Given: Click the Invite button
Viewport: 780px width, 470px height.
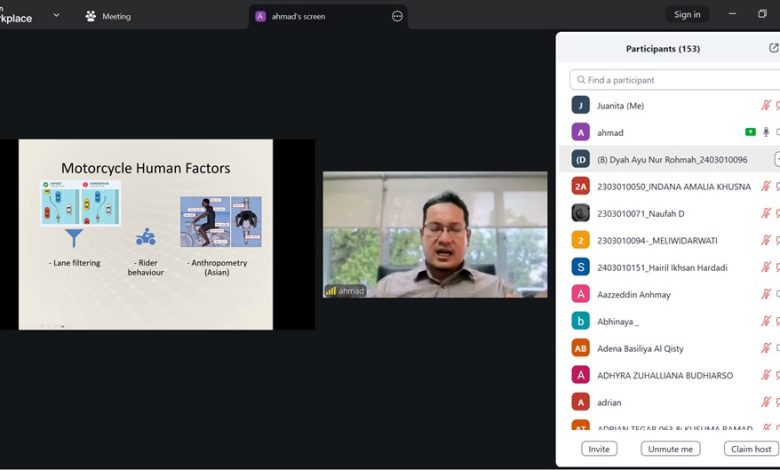Looking at the screenshot, I should click(599, 449).
